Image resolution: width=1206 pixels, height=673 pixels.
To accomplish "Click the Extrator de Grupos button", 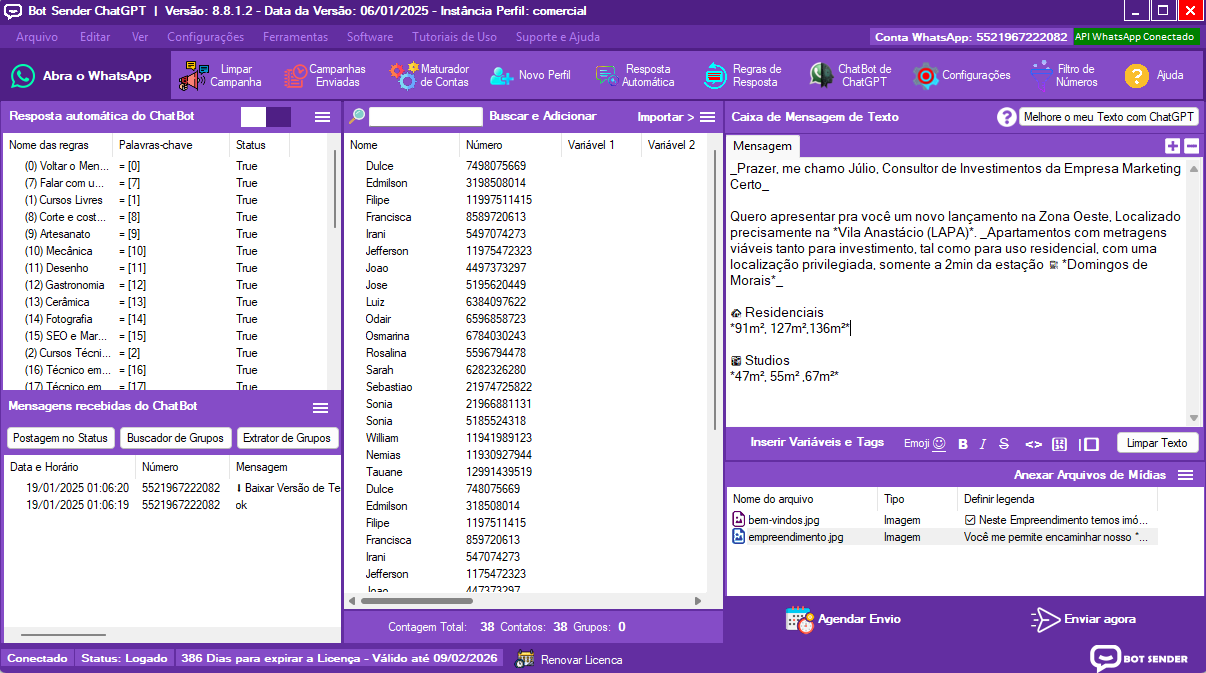I will (x=288, y=438).
